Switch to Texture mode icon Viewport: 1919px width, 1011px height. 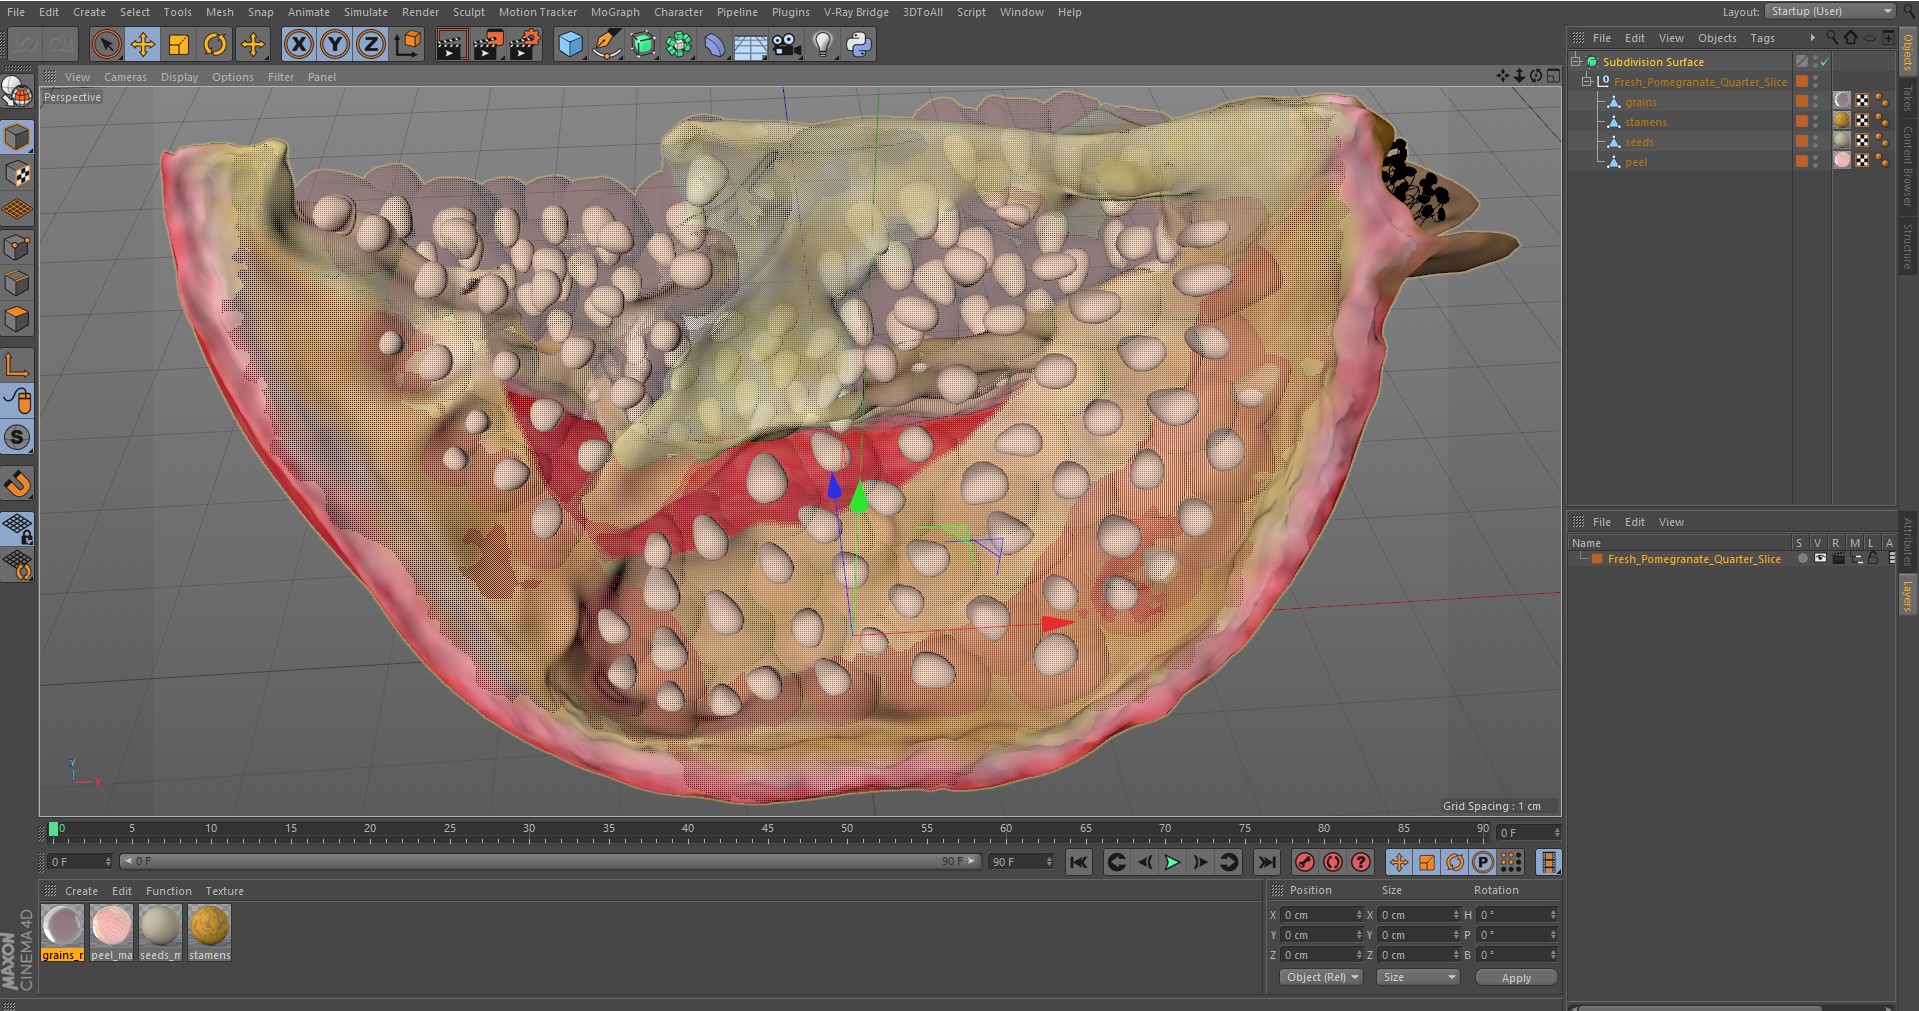pyautogui.click(x=17, y=174)
